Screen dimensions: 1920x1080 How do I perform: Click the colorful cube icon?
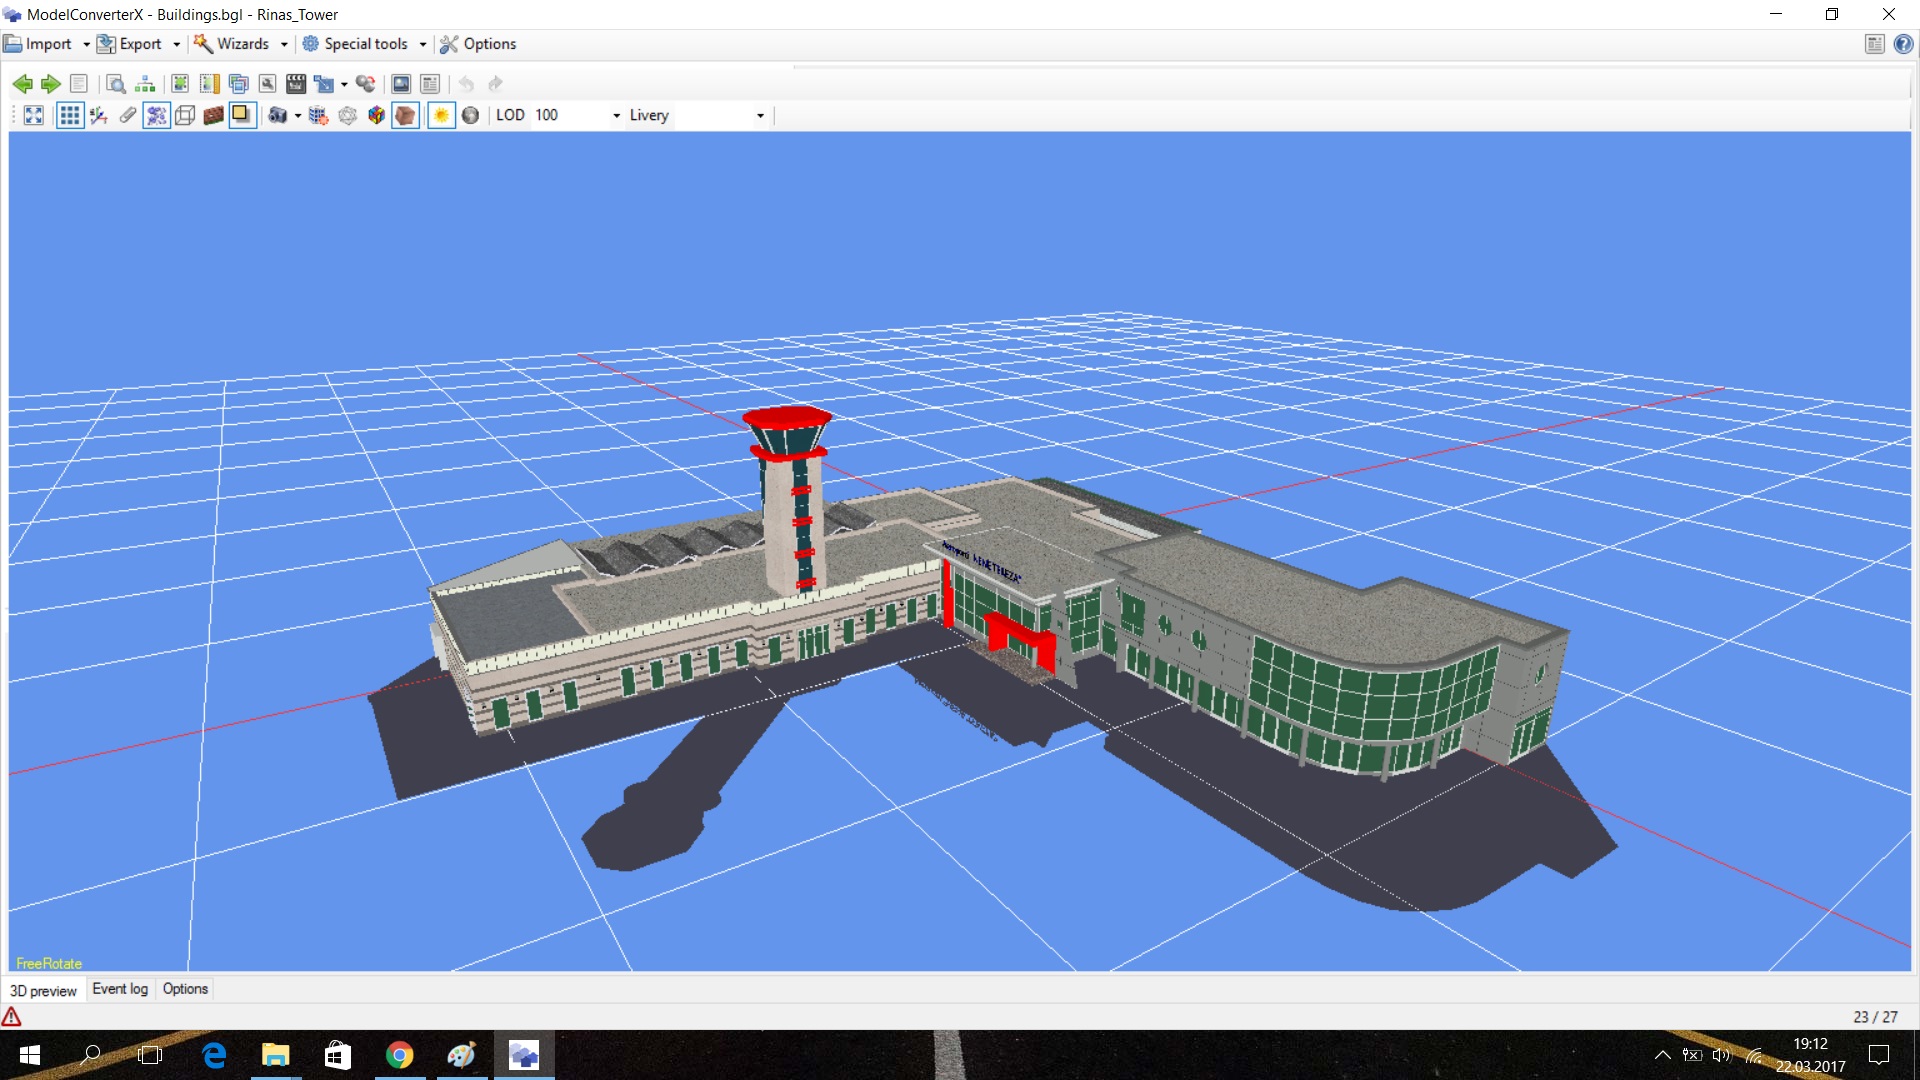click(376, 115)
